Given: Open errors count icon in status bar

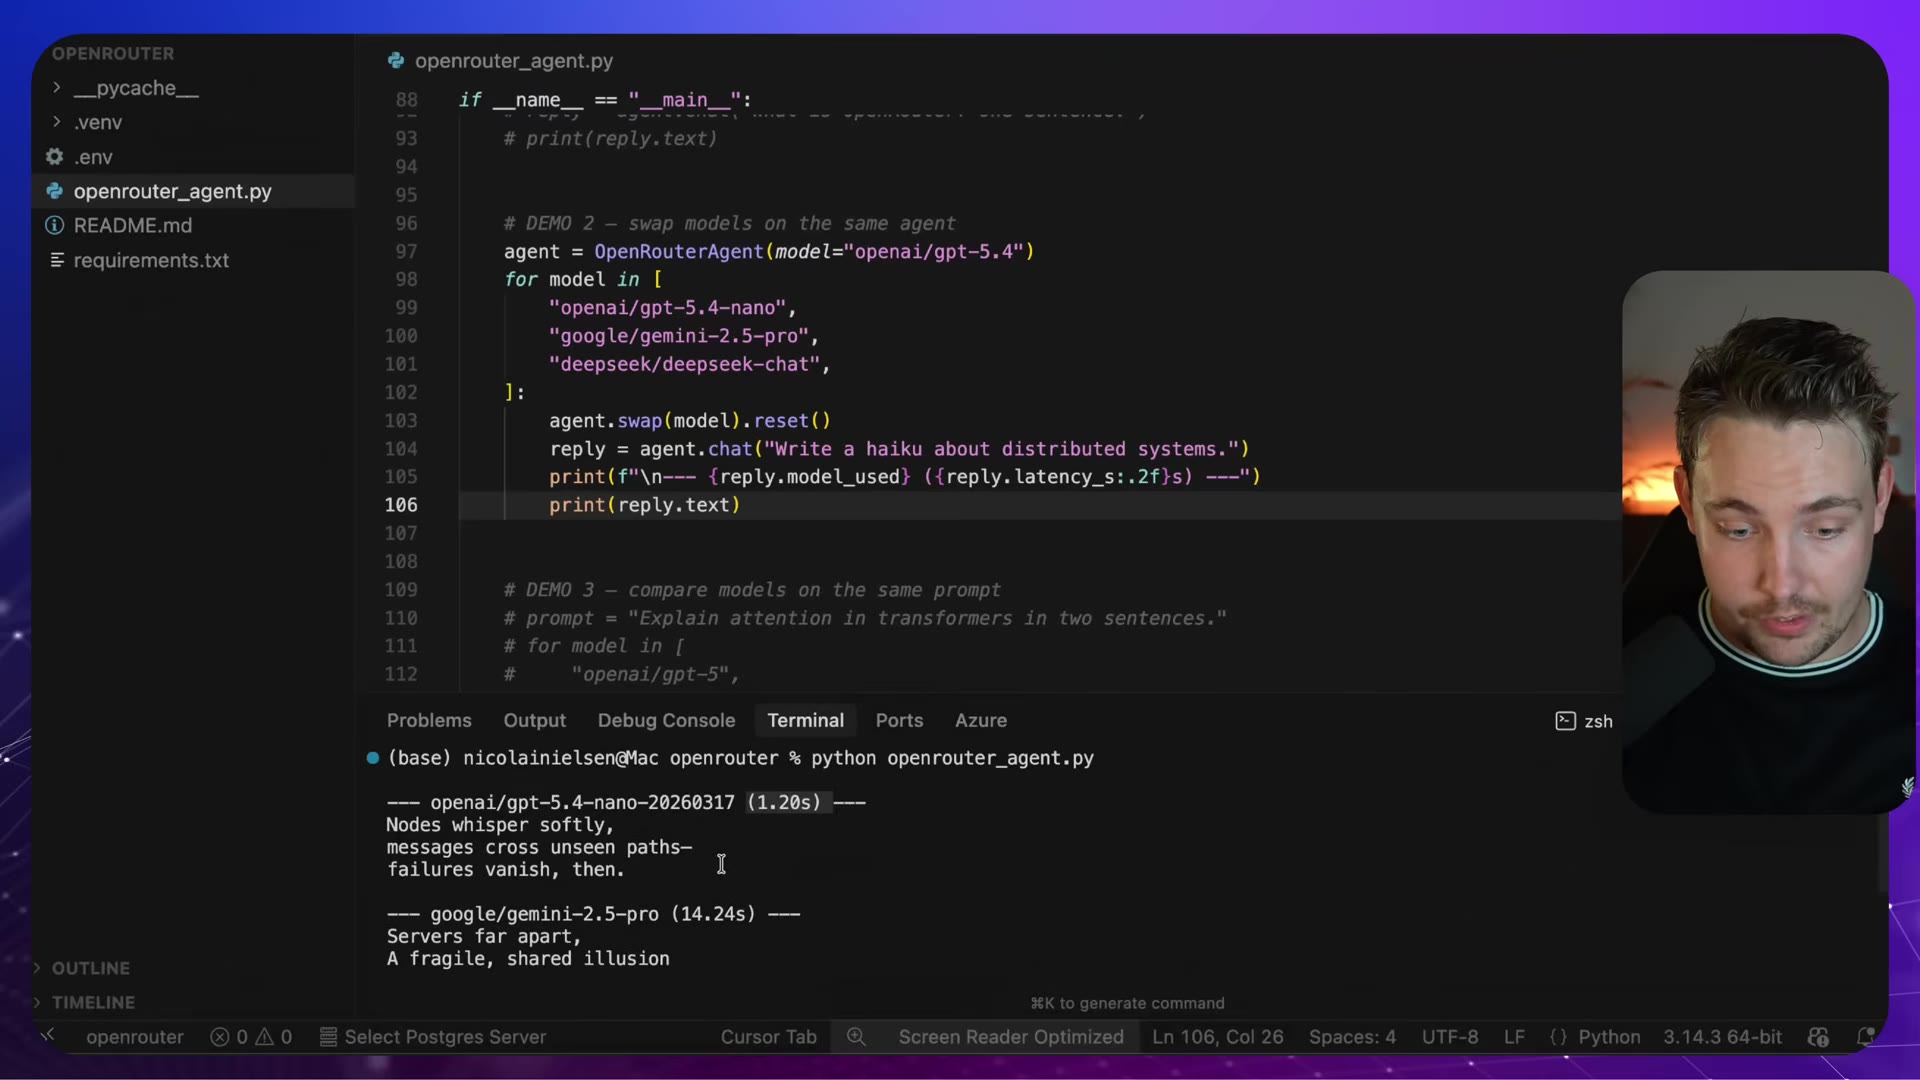Looking at the screenshot, I should point(219,1037).
